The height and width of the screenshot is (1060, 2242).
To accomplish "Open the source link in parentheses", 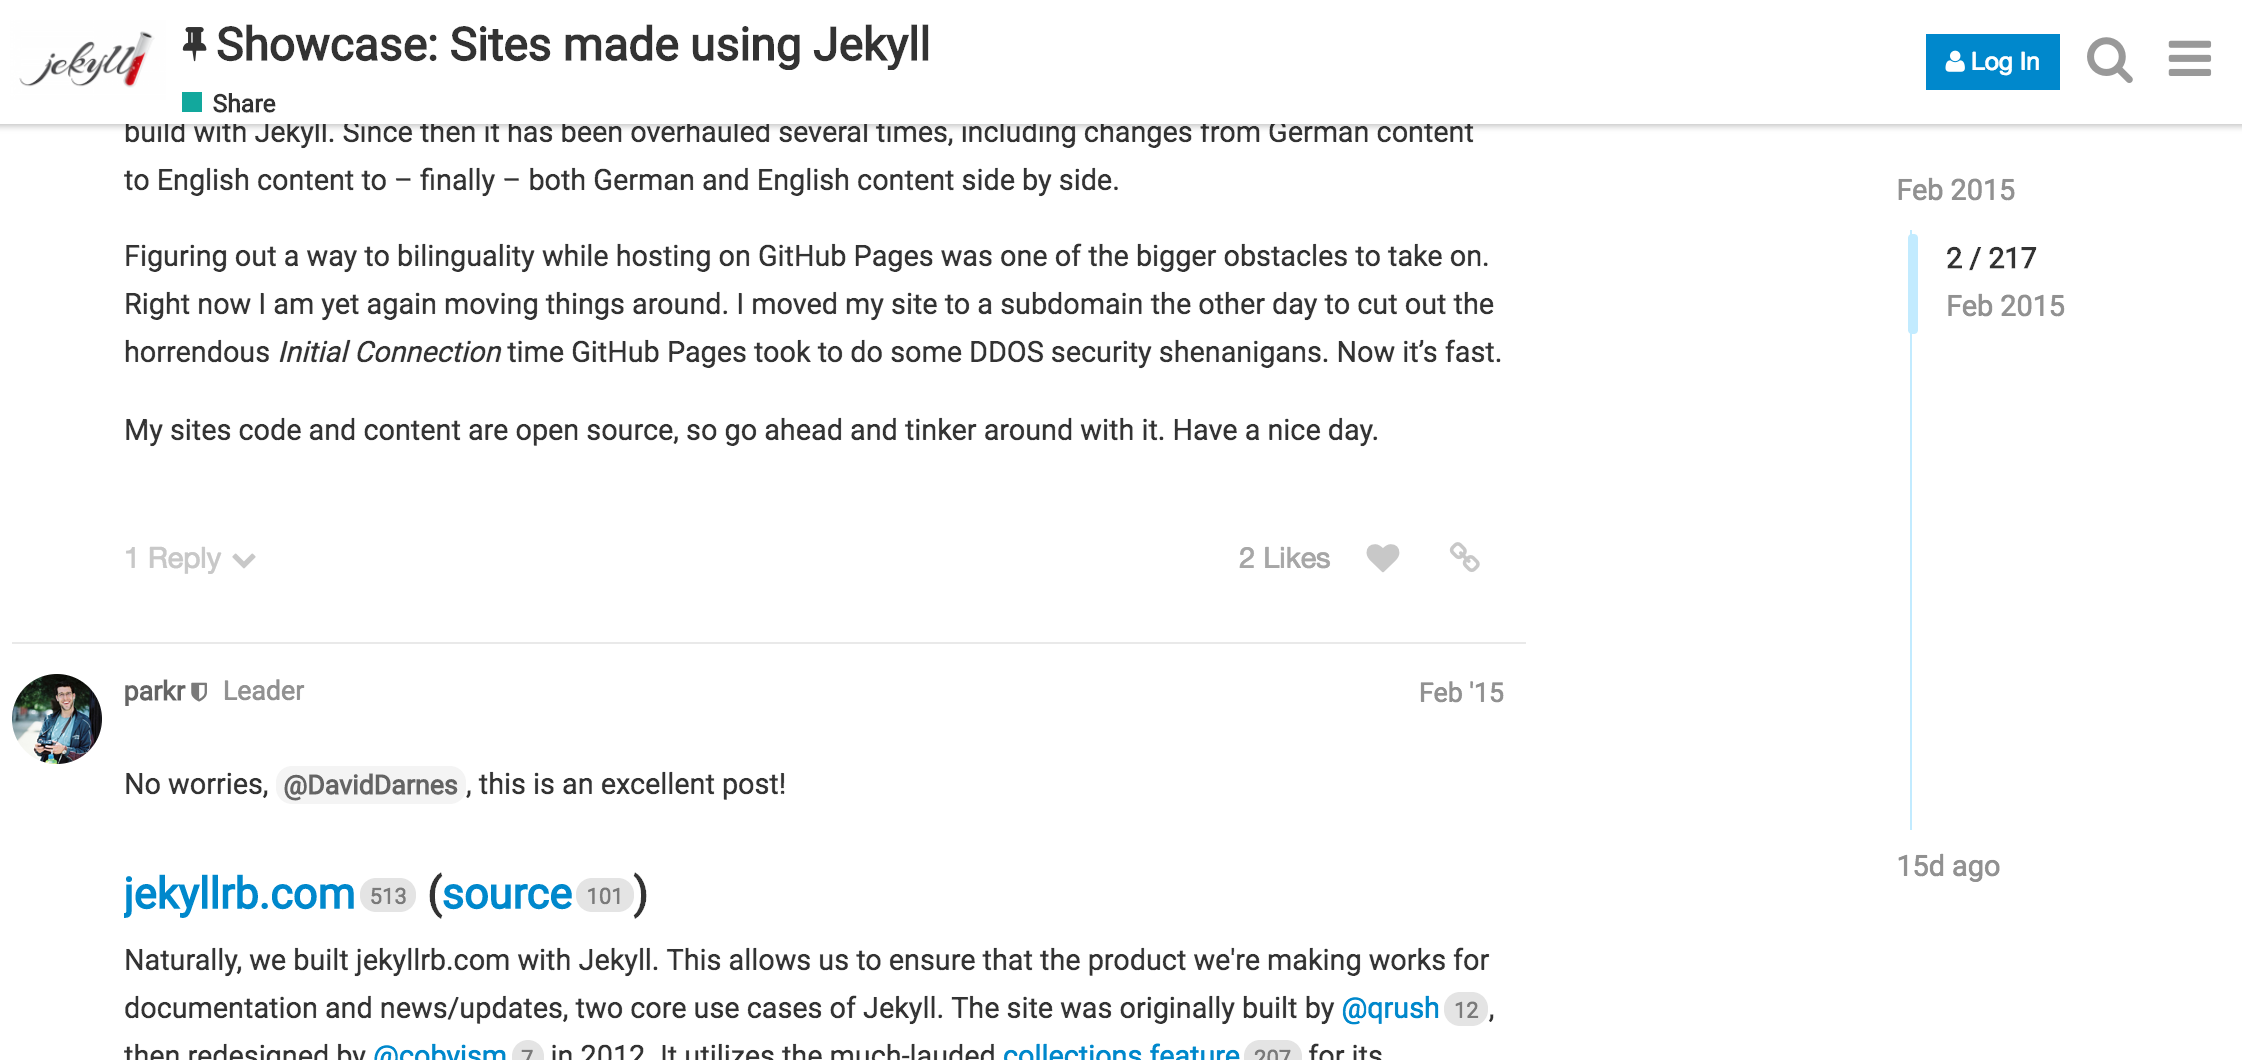I will pyautogui.click(x=507, y=894).
